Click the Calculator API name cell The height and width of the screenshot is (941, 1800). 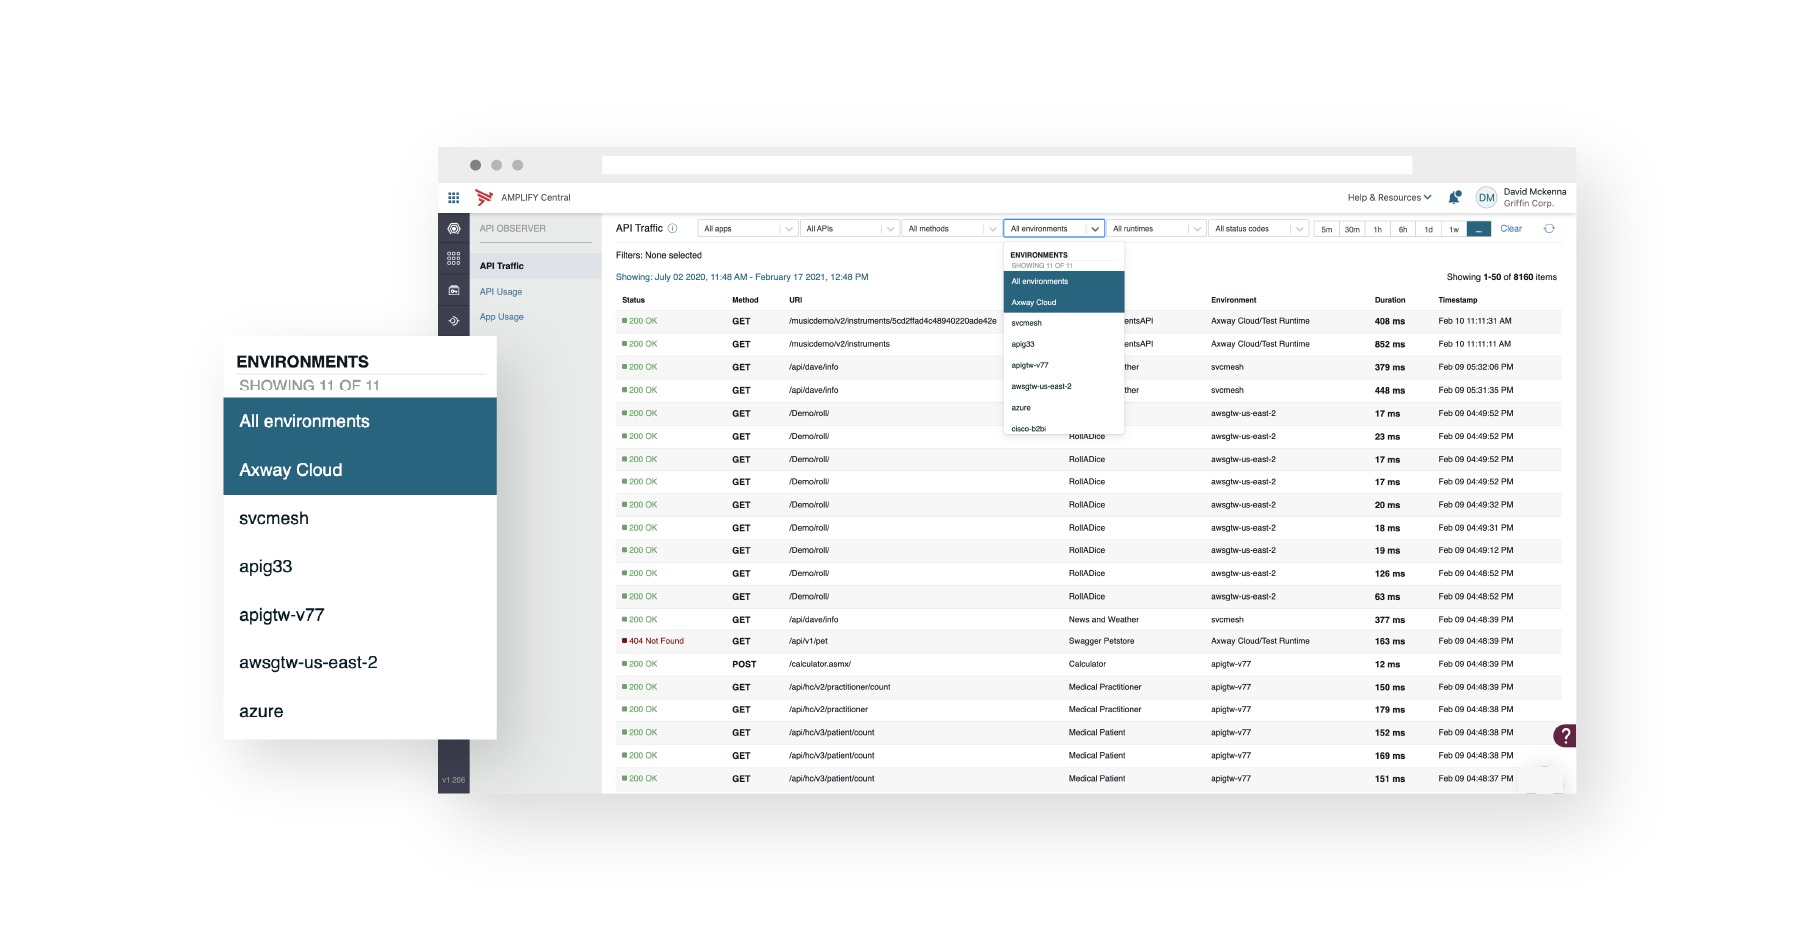click(x=1087, y=664)
